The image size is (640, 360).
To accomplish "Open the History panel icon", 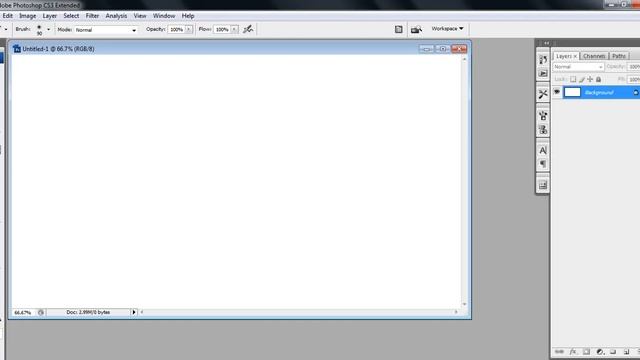I will click(x=542, y=60).
